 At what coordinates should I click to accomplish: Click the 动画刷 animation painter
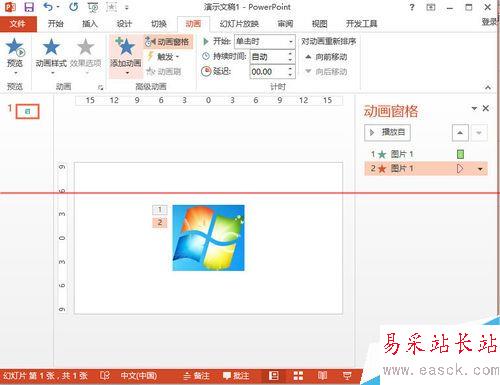click(x=164, y=71)
